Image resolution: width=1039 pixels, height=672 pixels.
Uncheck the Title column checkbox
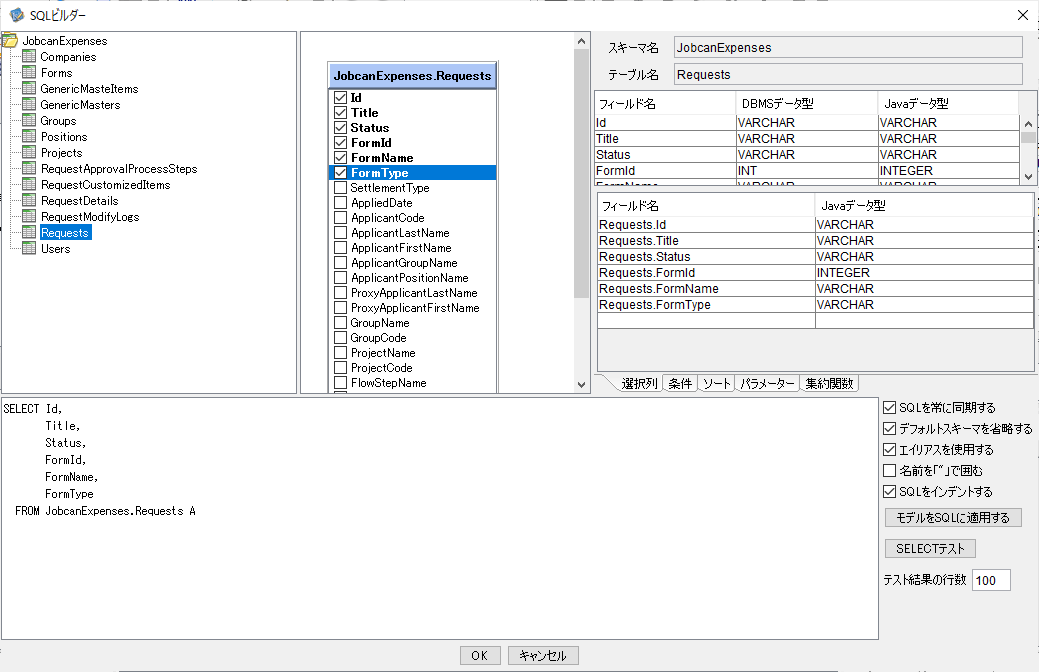(x=341, y=113)
